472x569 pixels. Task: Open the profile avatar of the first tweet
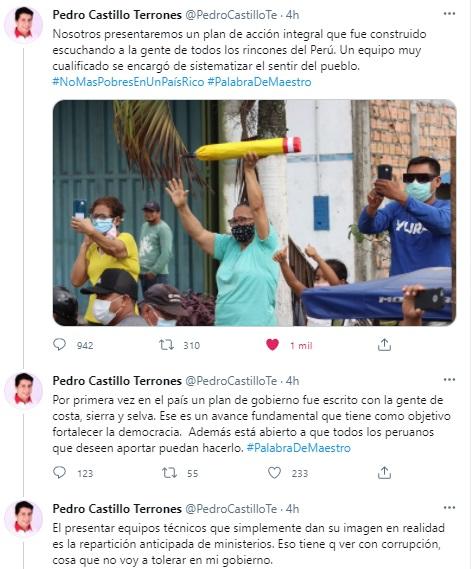coord(24,24)
